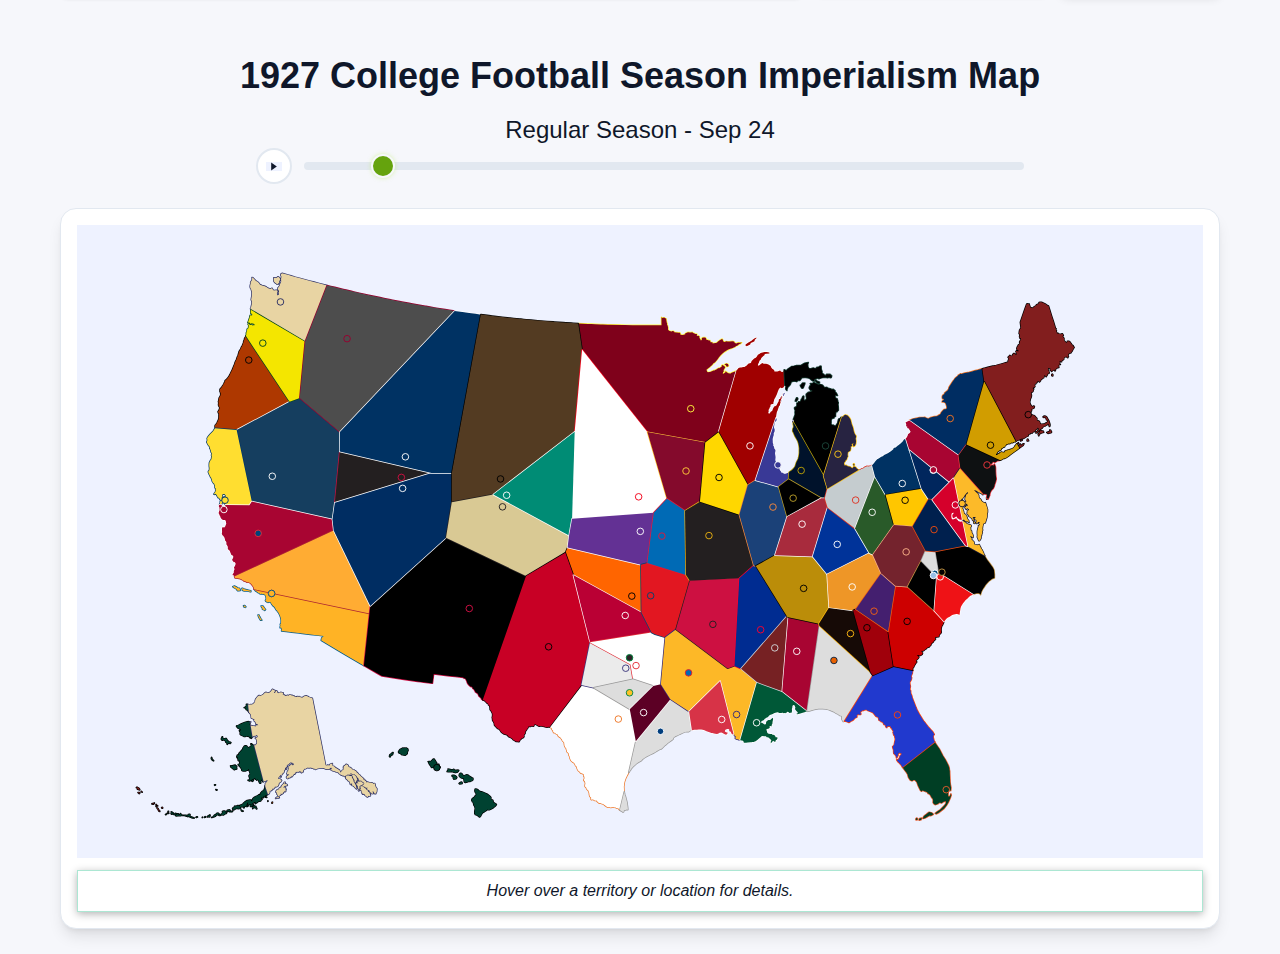Click the yellow-green marker in the Oklahoma region

(x=629, y=693)
